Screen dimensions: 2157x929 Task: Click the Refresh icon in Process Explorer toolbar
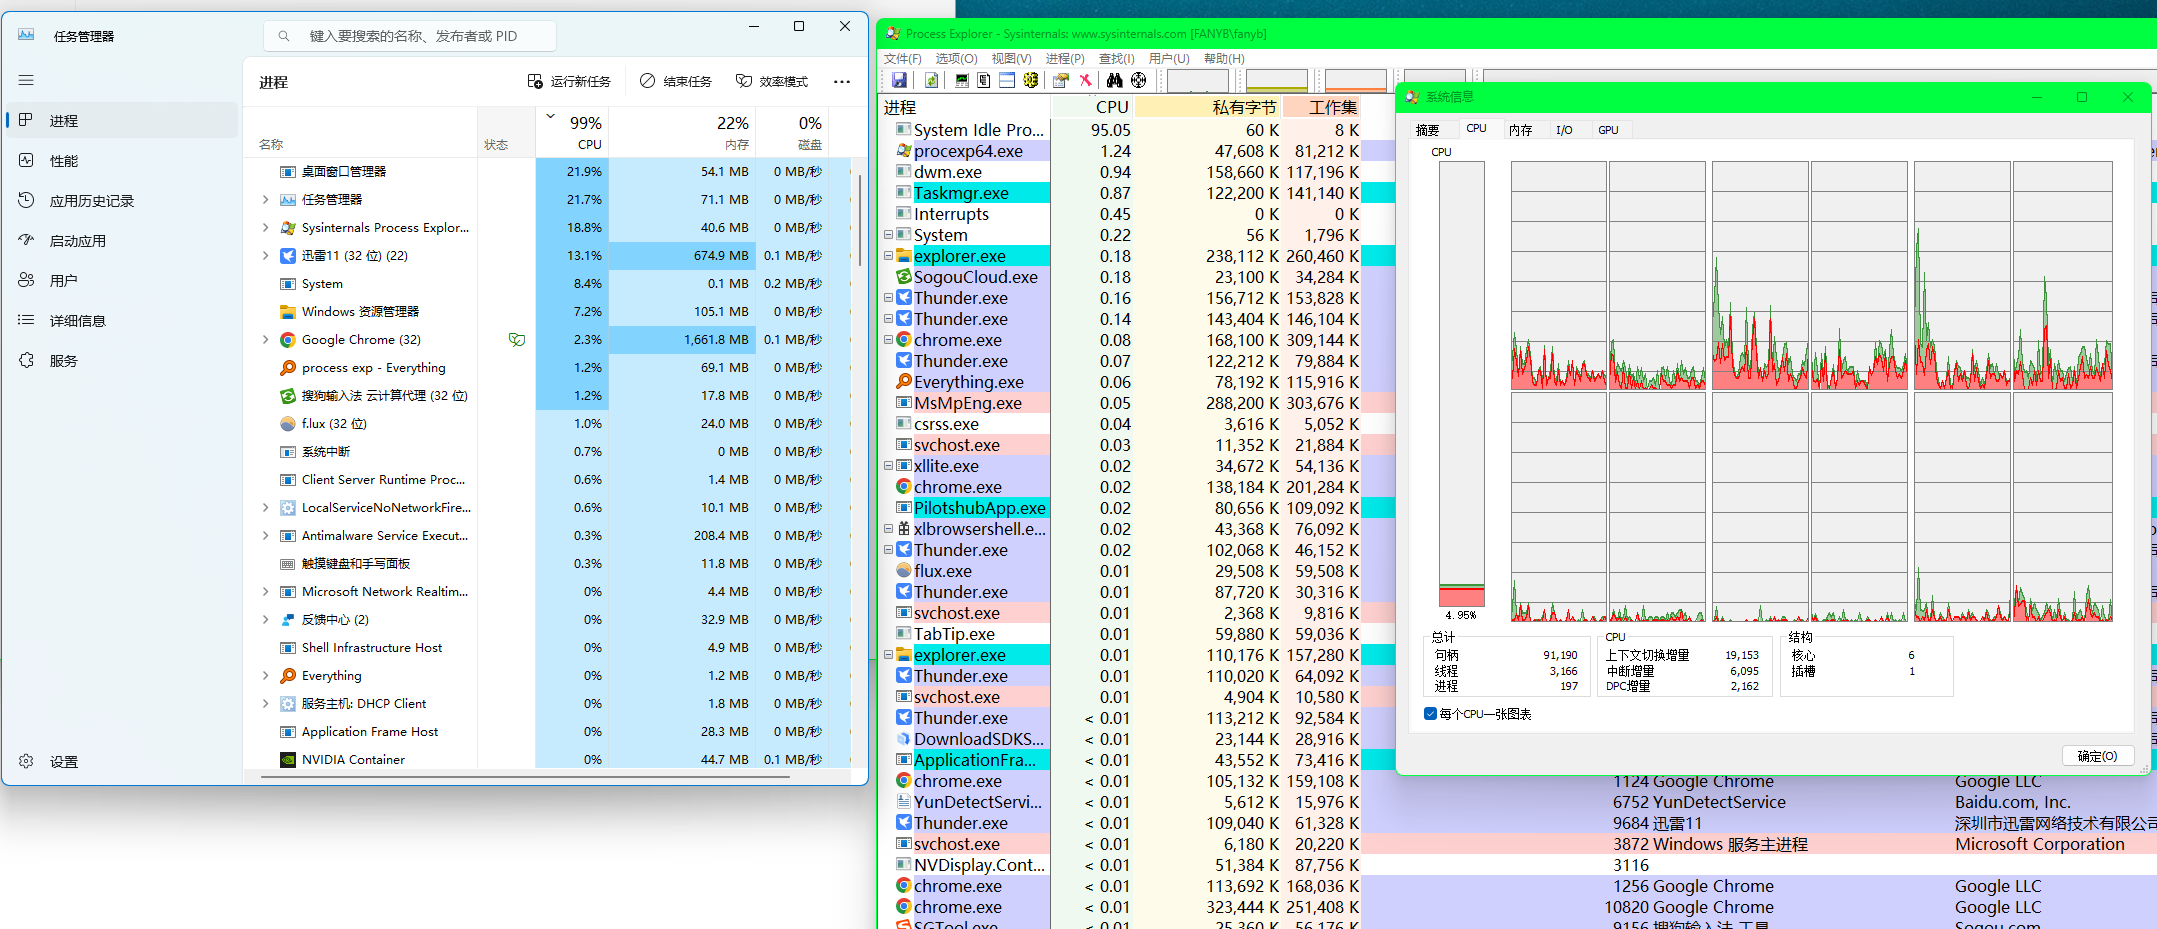coord(931,80)
